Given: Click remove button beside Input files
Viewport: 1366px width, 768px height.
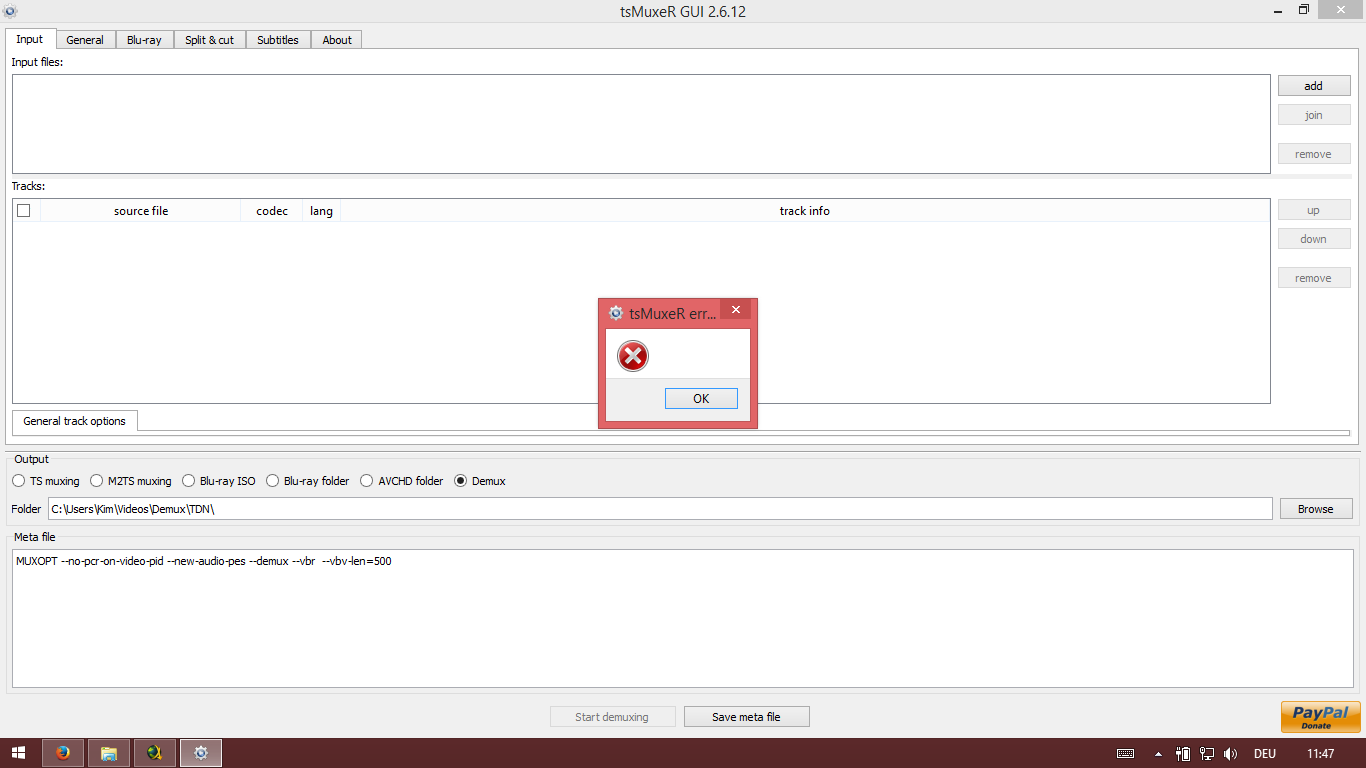Looking at the screenshot, I should (x=1314, y=154).
